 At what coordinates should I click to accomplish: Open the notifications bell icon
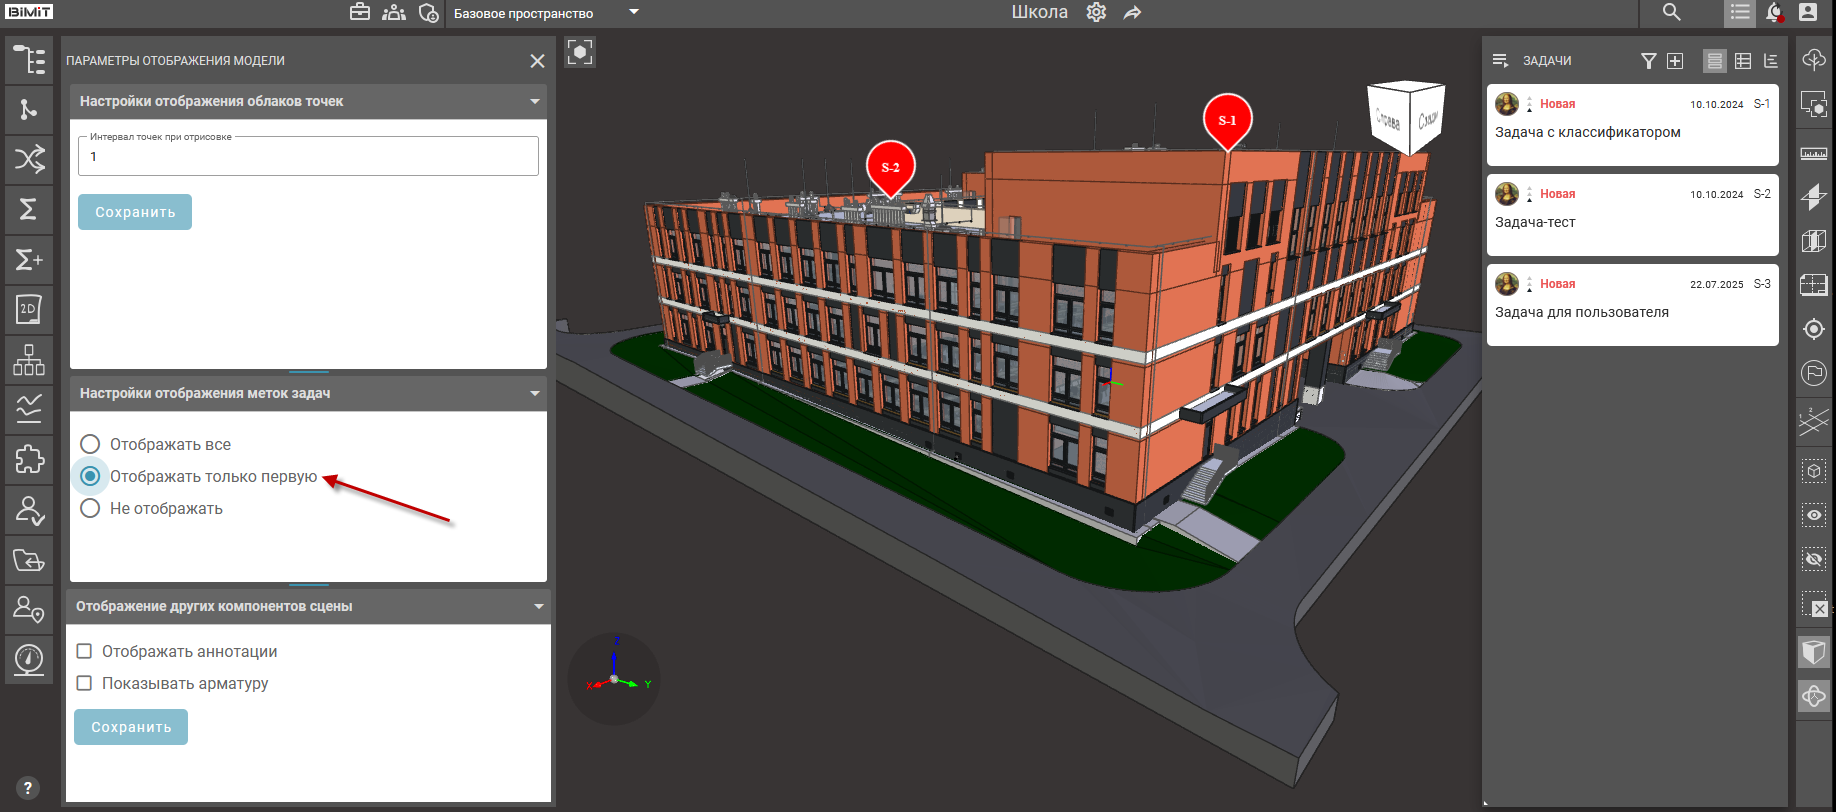[1774, 12]
